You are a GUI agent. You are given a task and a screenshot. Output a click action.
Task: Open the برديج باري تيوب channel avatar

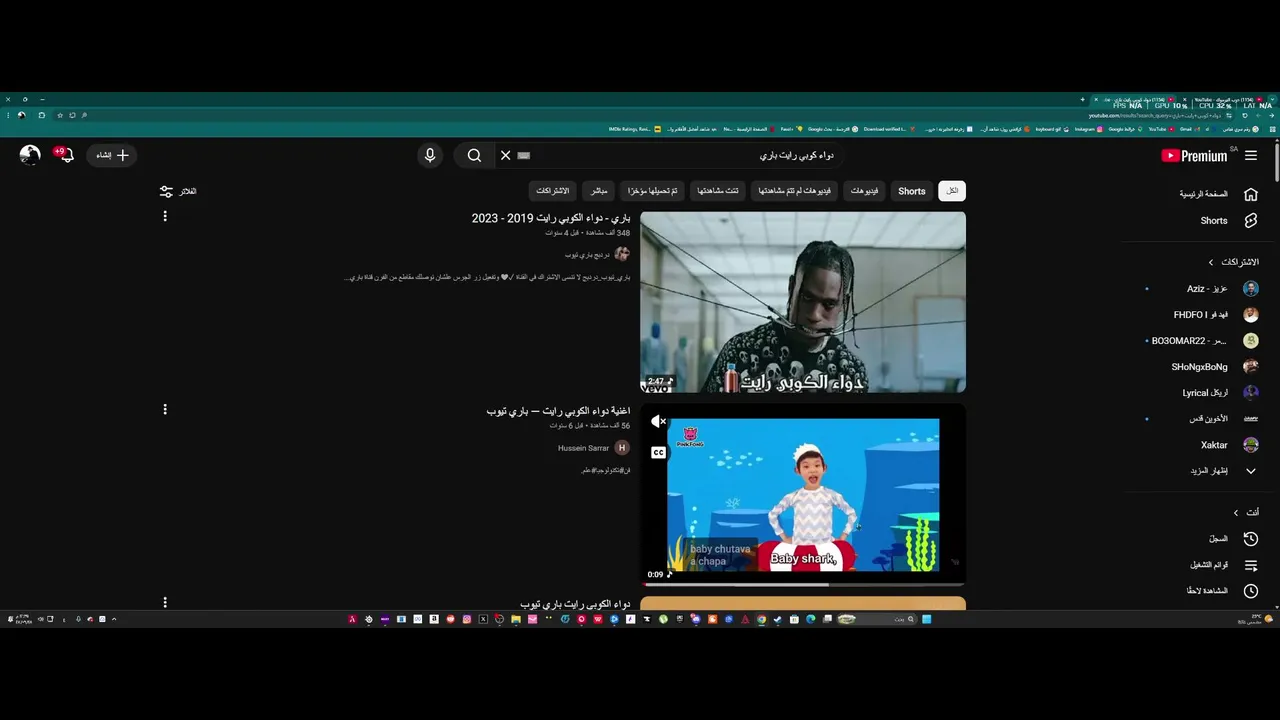click(622, 254)
